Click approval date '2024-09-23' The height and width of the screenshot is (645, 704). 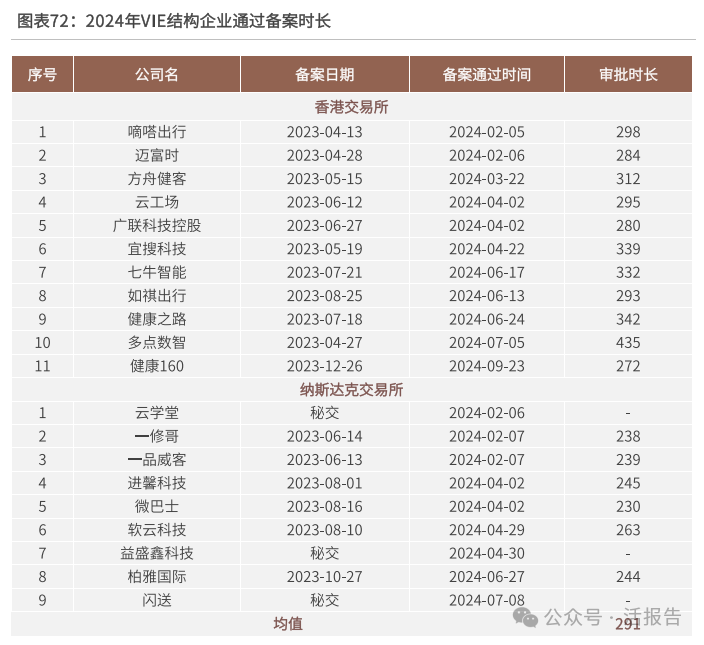487,366
